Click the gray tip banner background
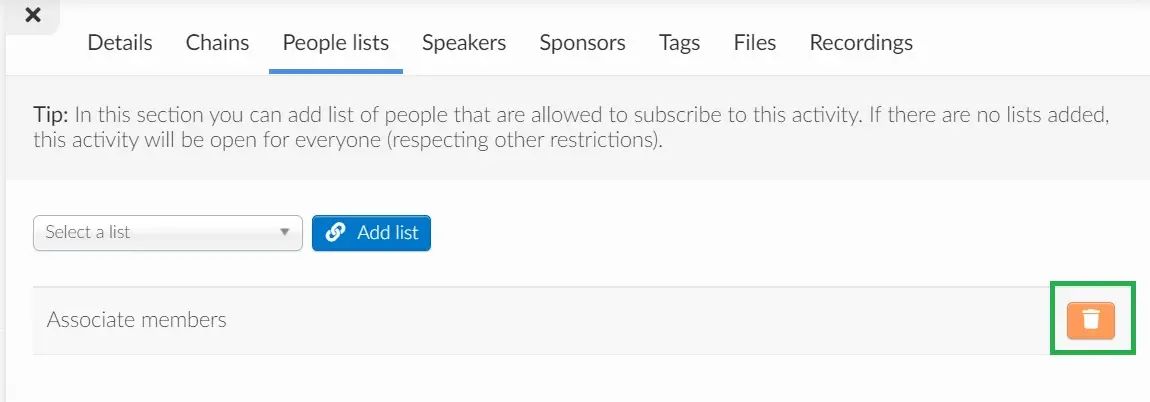The image size is (1150, 402). pyautogui.click(x=577, y=128)
